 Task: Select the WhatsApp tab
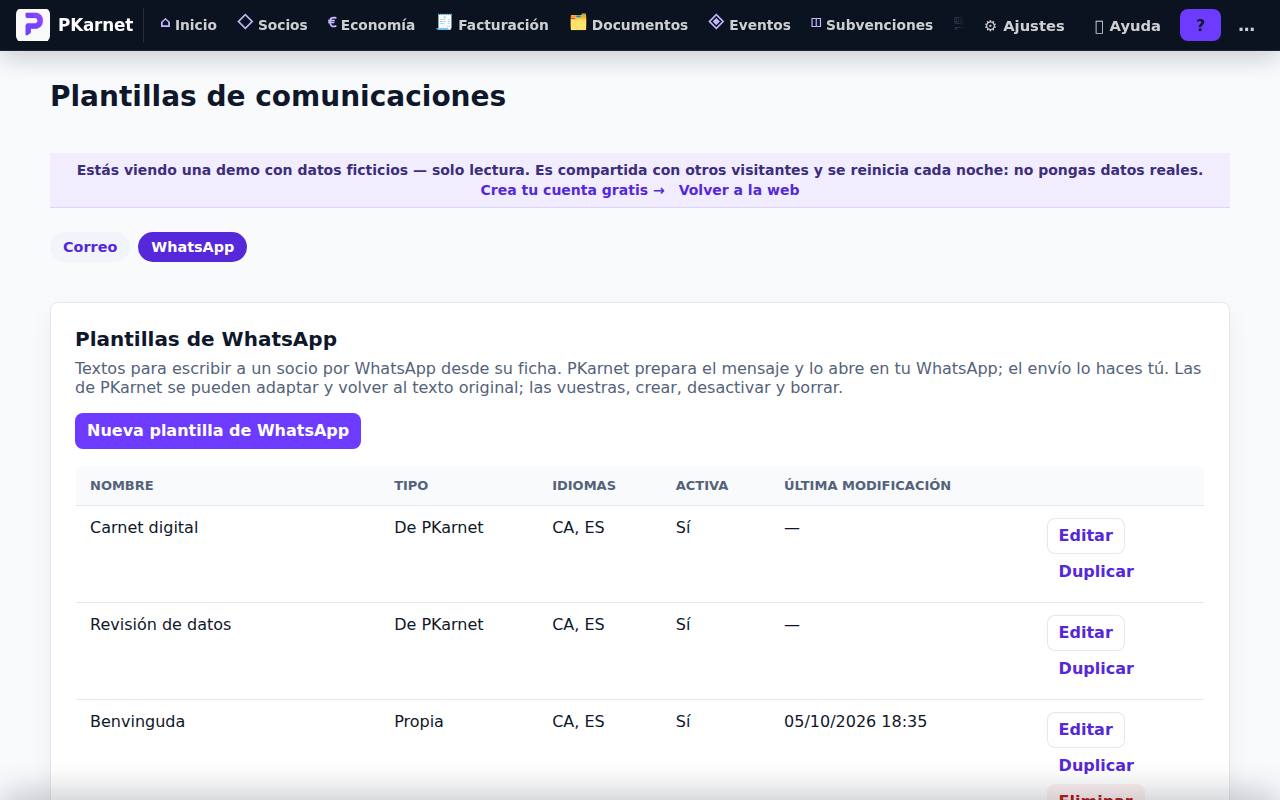(192, 247)
